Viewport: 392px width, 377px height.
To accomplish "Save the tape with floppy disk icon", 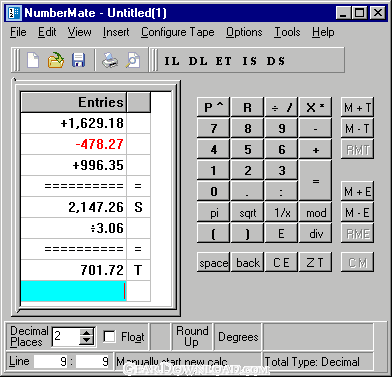I will tap(78, 60).
